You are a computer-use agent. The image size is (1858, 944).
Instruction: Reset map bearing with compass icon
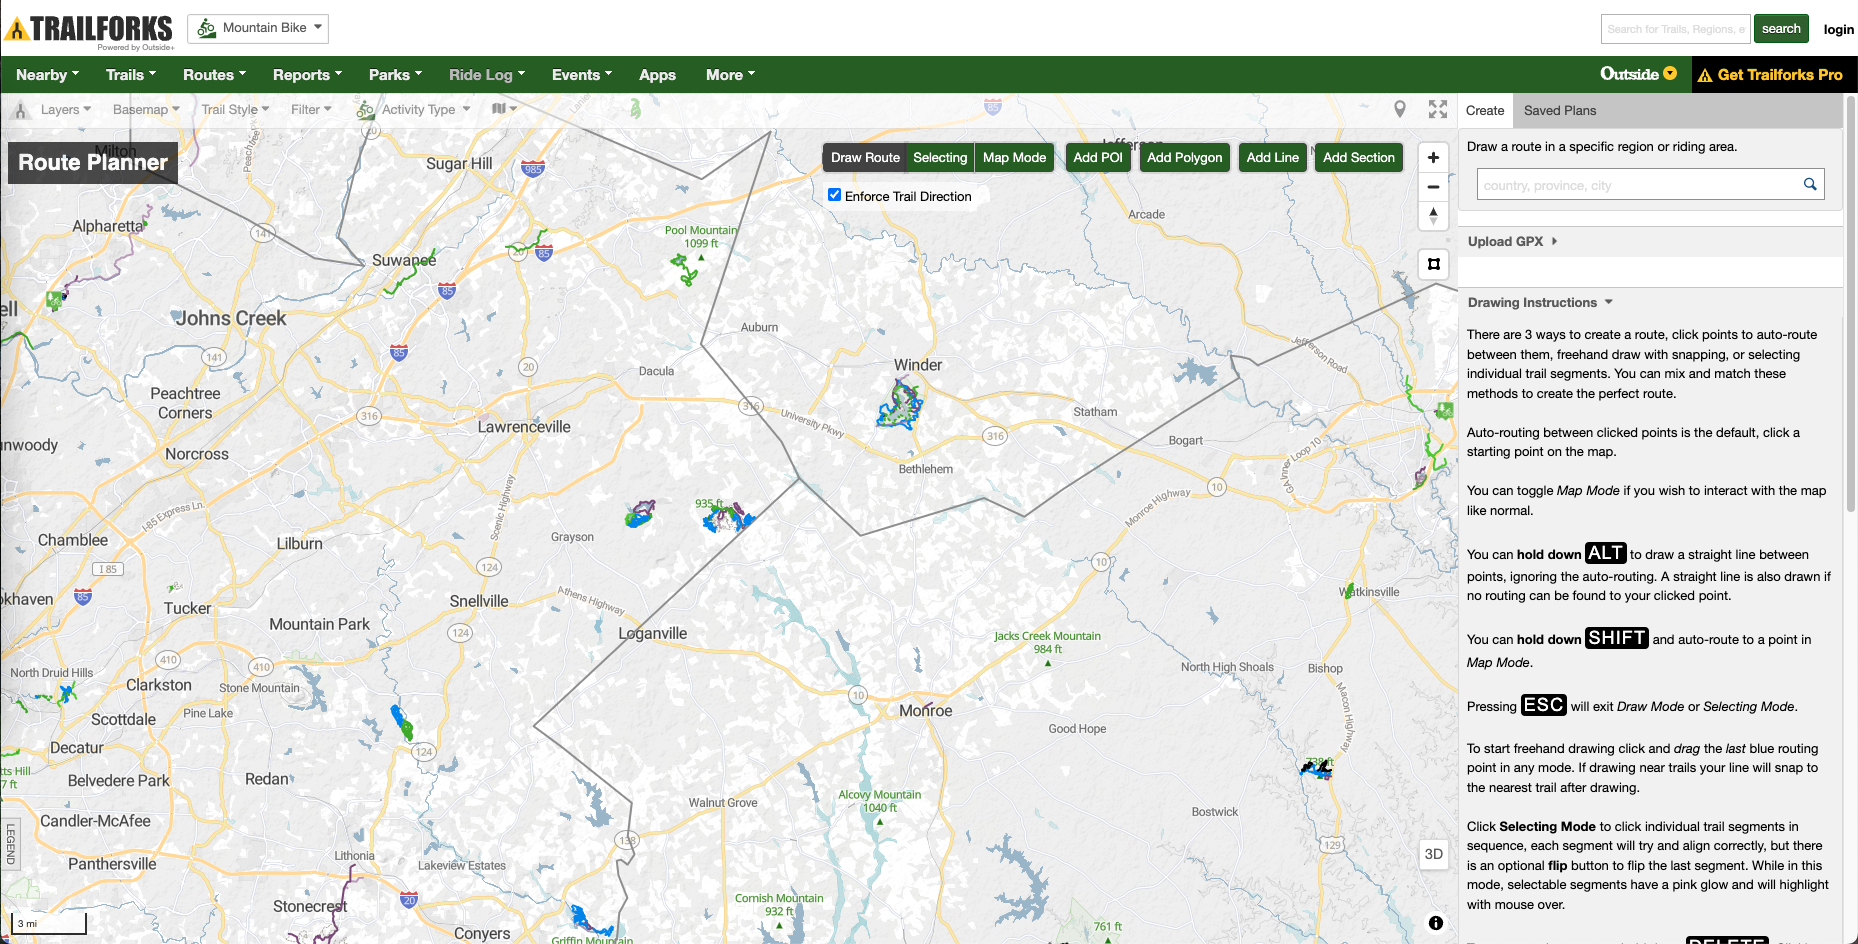tap(1433, 215)
